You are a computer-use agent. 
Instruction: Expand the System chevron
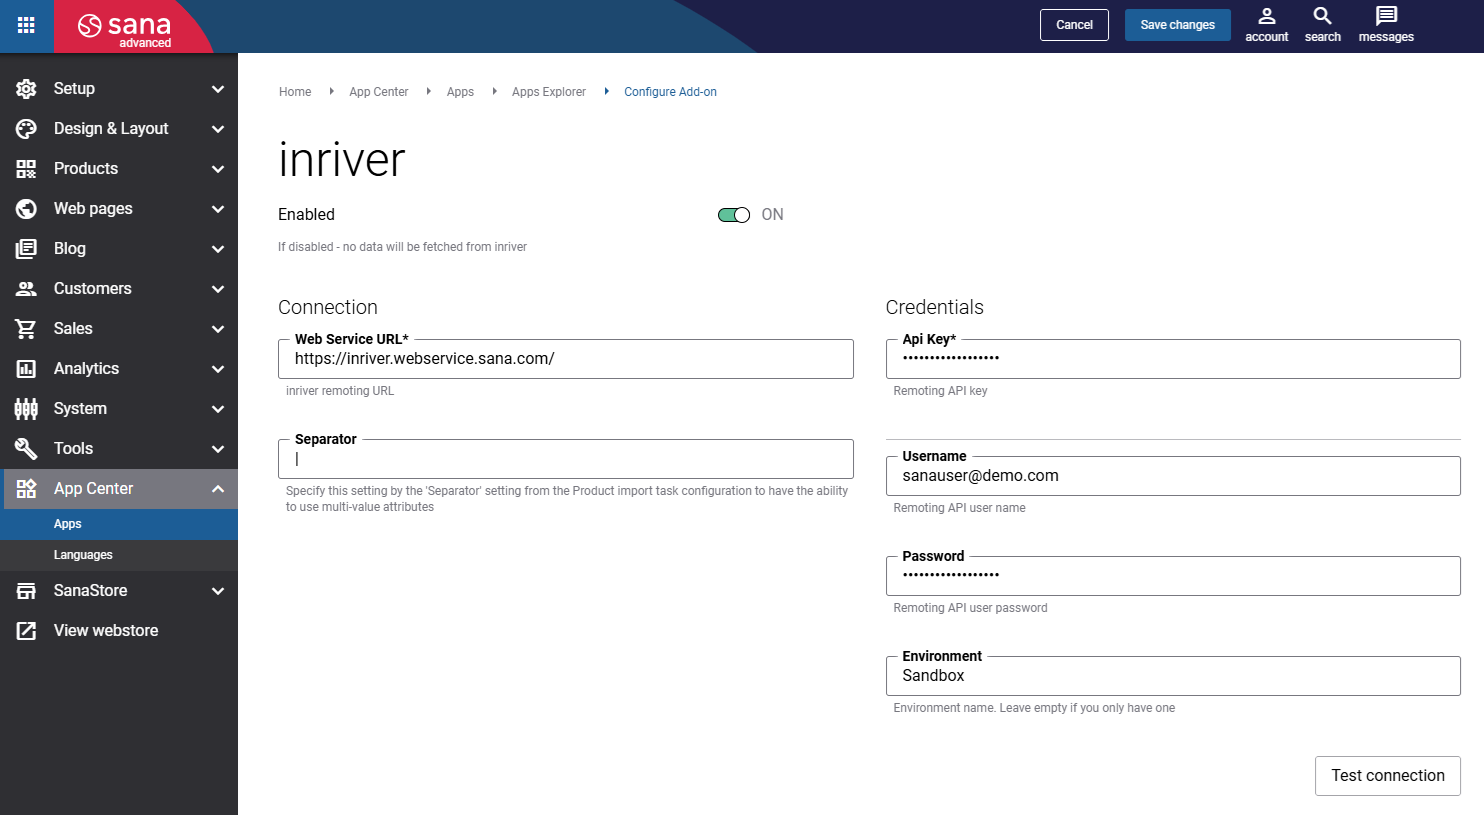click(x=218, y=409)
